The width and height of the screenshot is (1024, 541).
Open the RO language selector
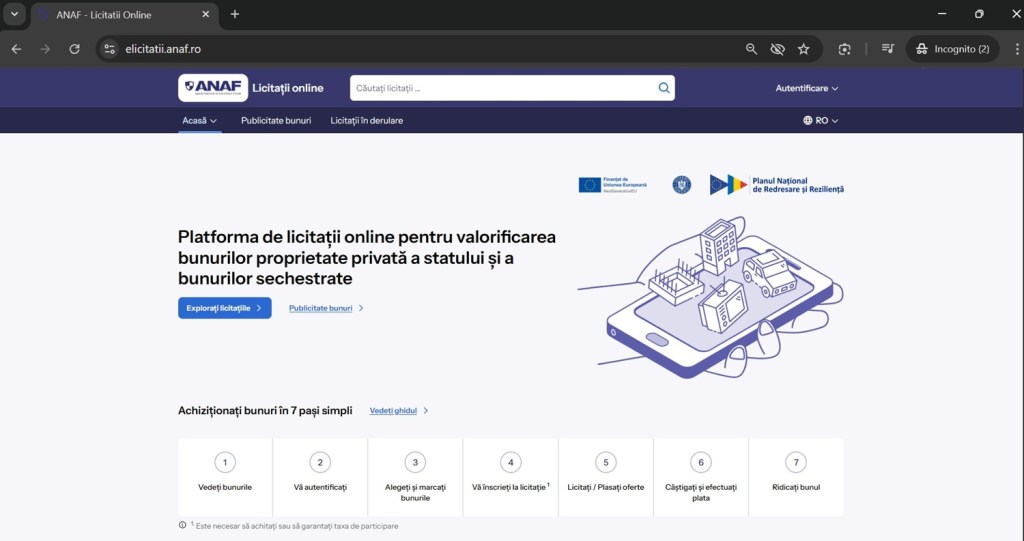(820, 120)
